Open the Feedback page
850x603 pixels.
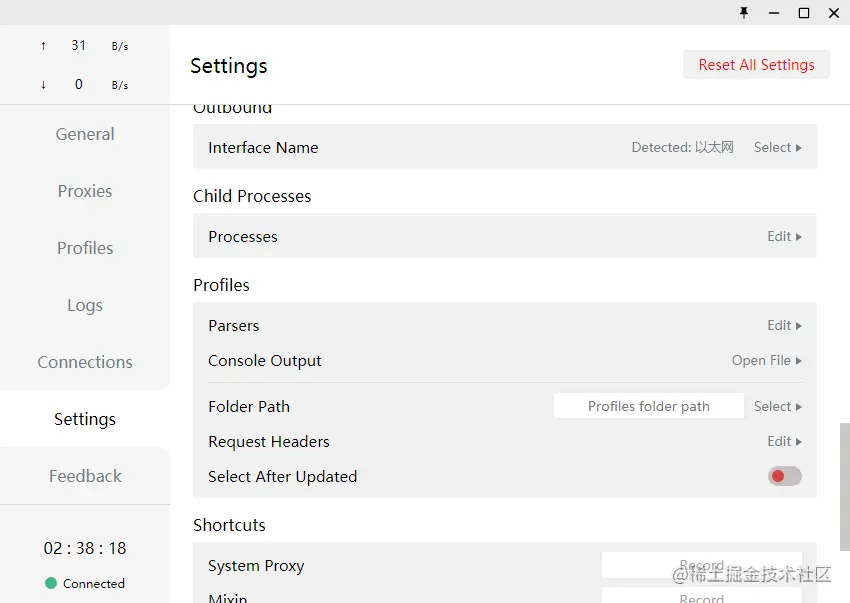85,476
